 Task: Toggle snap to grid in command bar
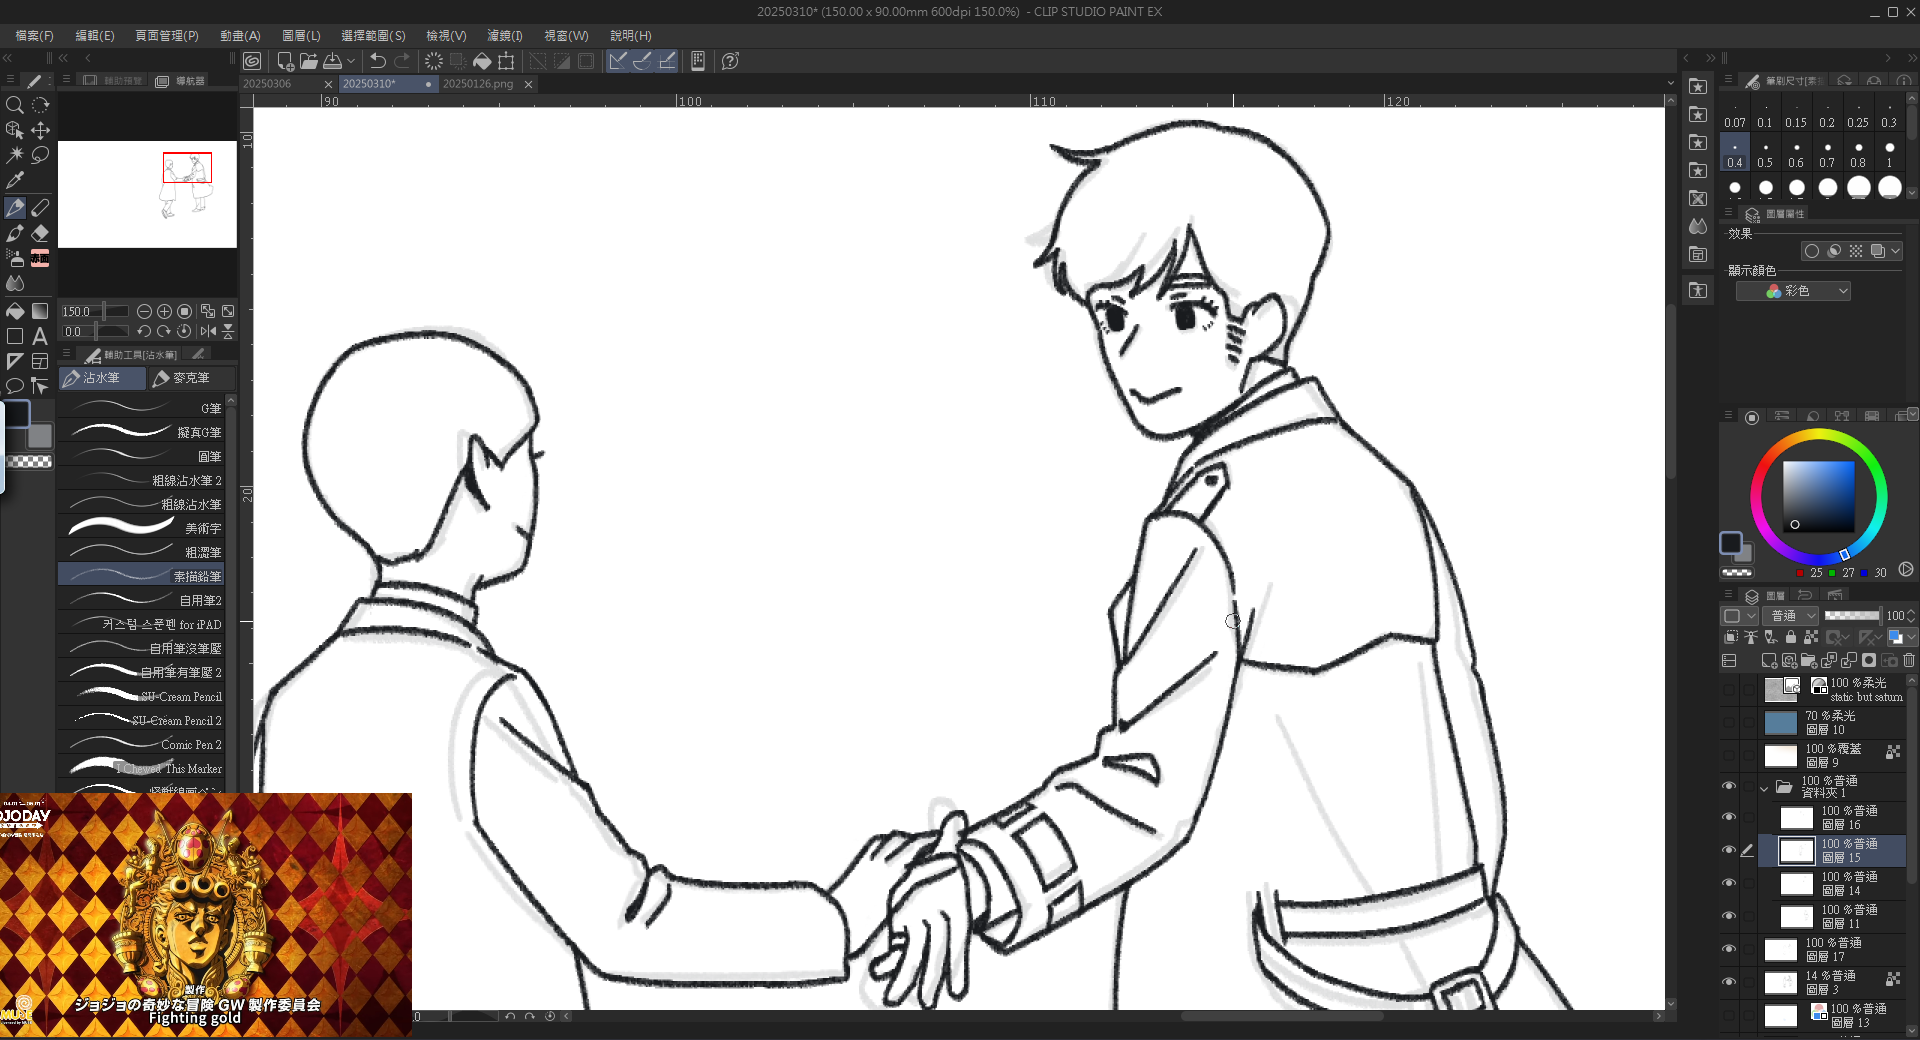click(x=667, y=61)
